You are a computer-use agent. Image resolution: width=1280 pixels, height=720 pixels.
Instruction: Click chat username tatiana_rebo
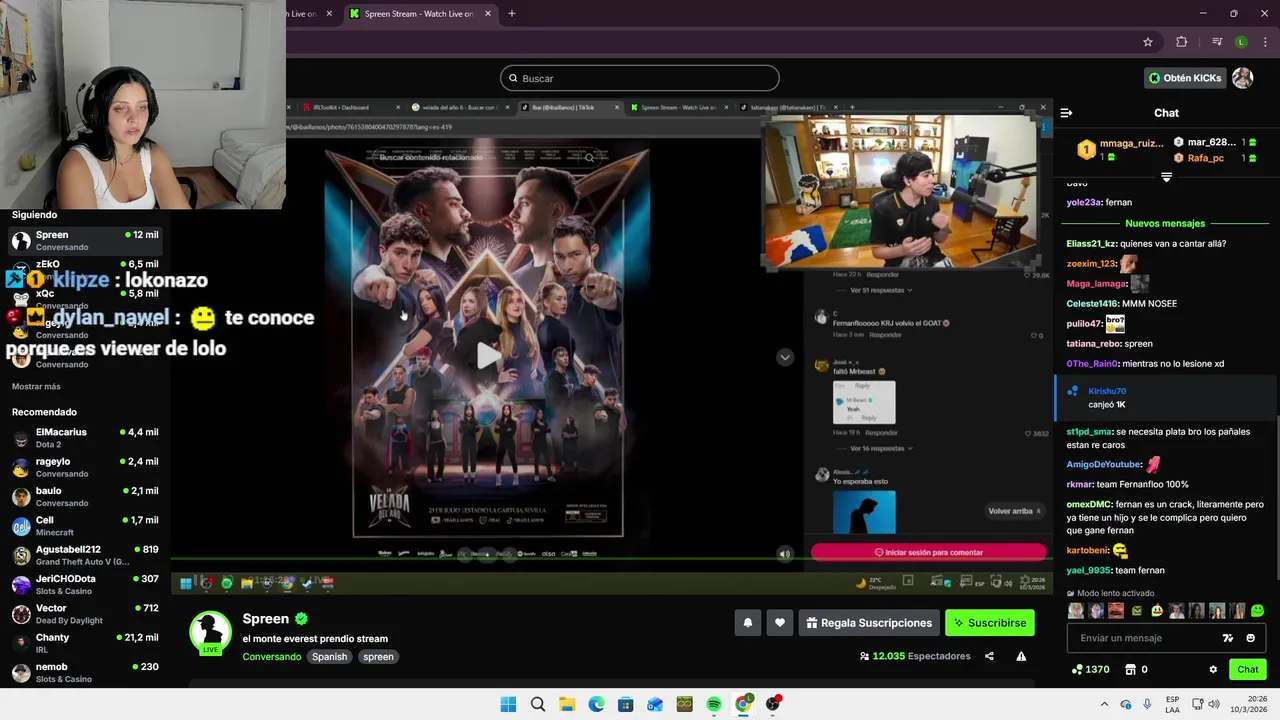pyautogui.click(x=1094, y=343)
